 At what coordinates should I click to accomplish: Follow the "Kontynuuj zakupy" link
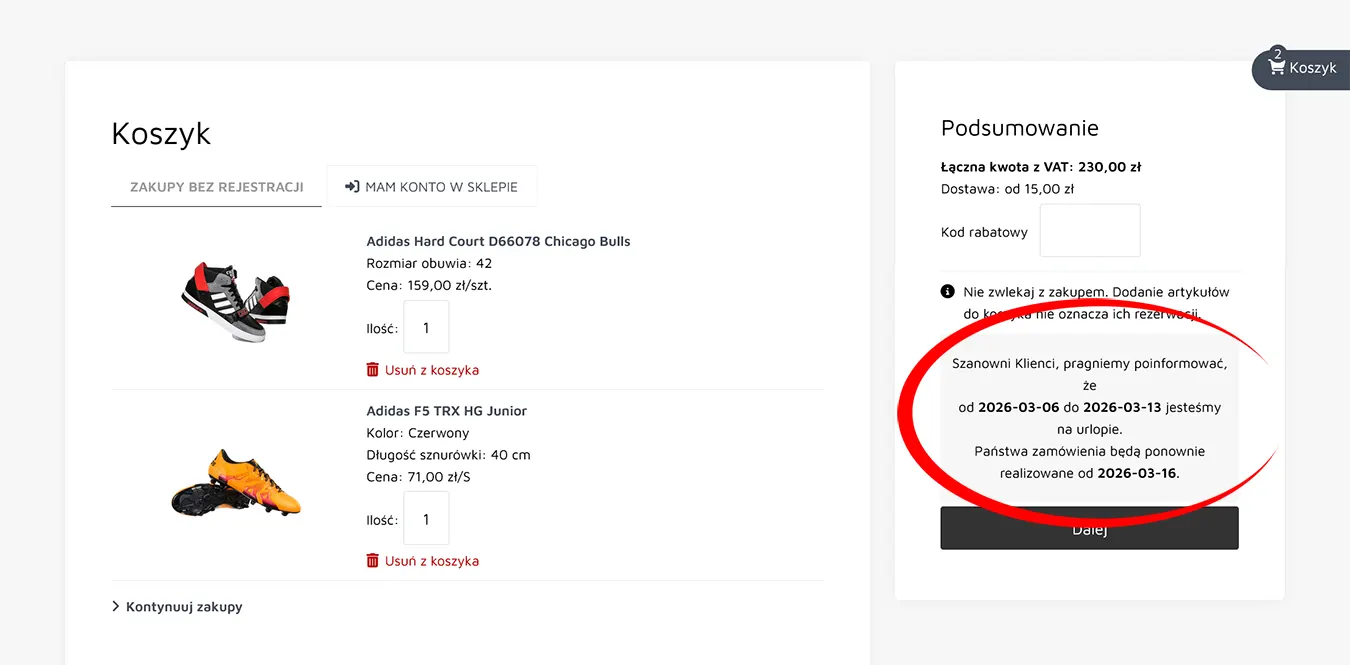point(184,606)
